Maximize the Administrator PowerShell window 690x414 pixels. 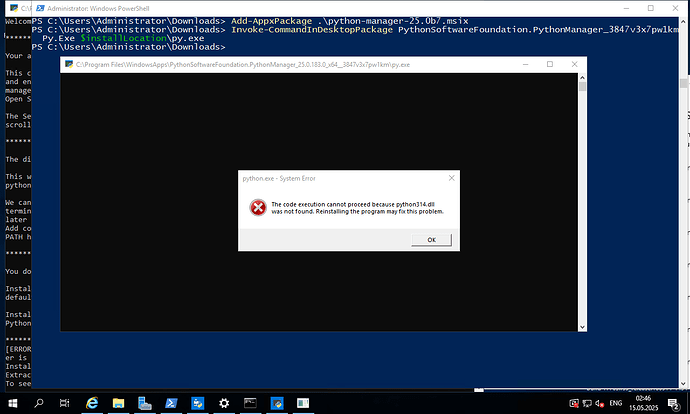tap(650, 8)
